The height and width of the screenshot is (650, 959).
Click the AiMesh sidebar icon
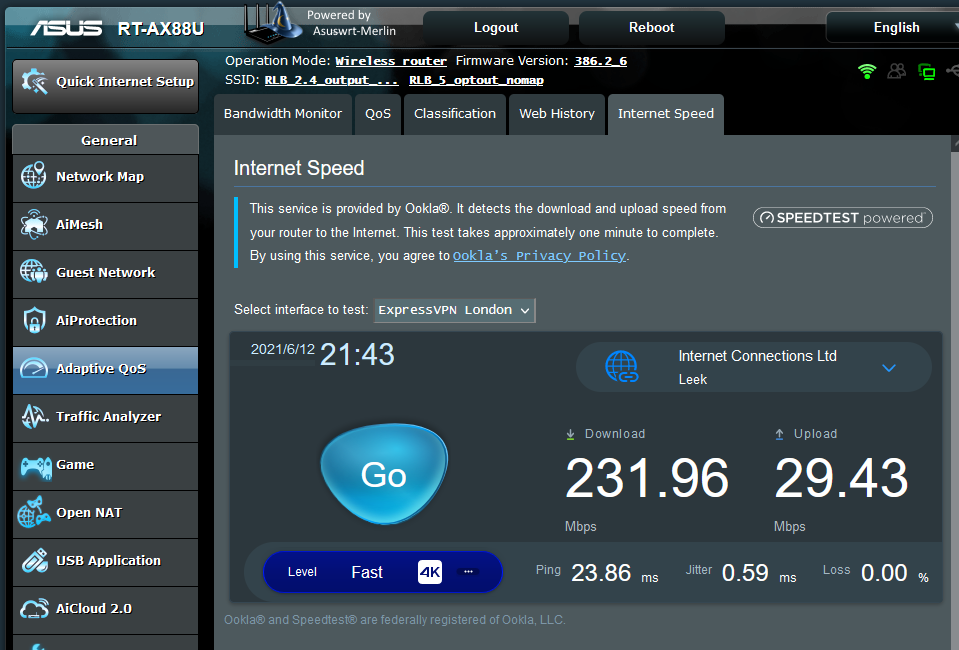(34, 224)
